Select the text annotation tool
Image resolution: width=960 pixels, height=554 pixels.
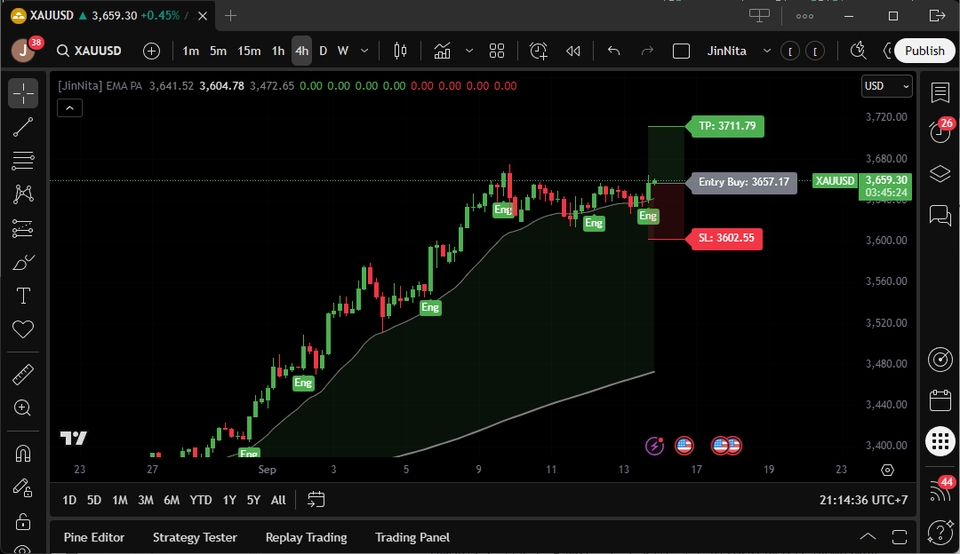[x=23, y=296]
